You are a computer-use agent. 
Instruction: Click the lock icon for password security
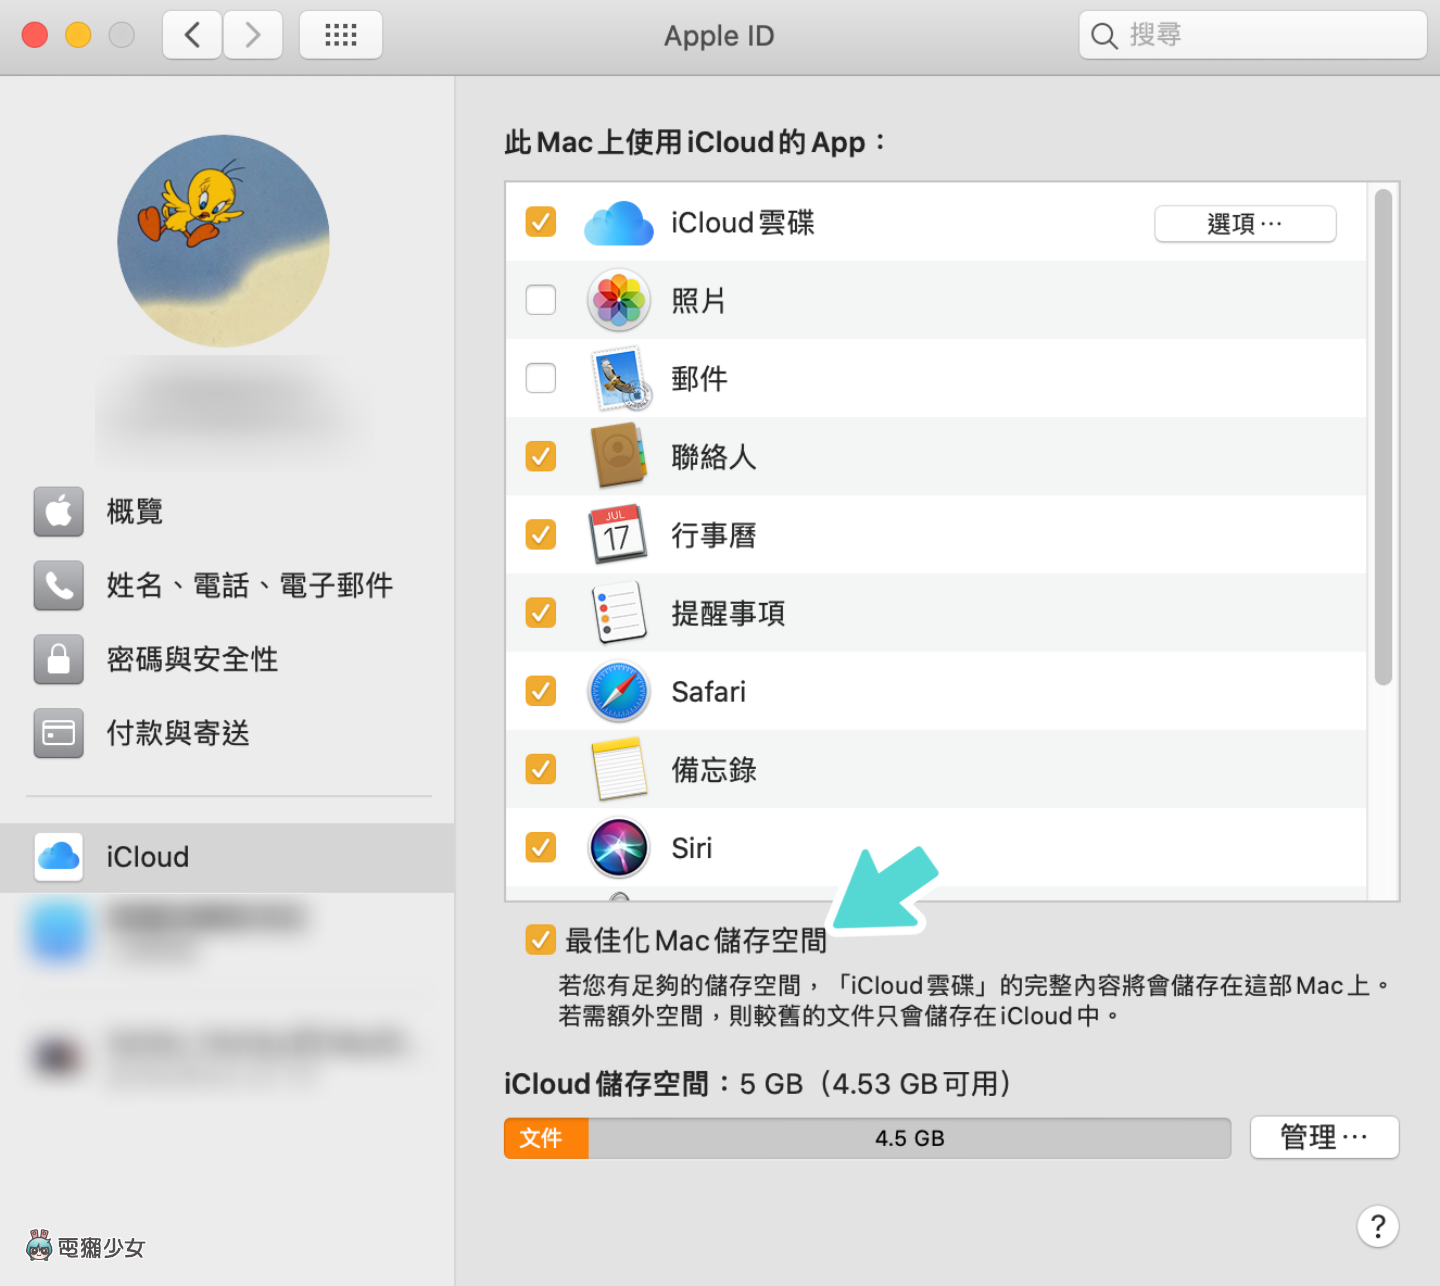59,660
